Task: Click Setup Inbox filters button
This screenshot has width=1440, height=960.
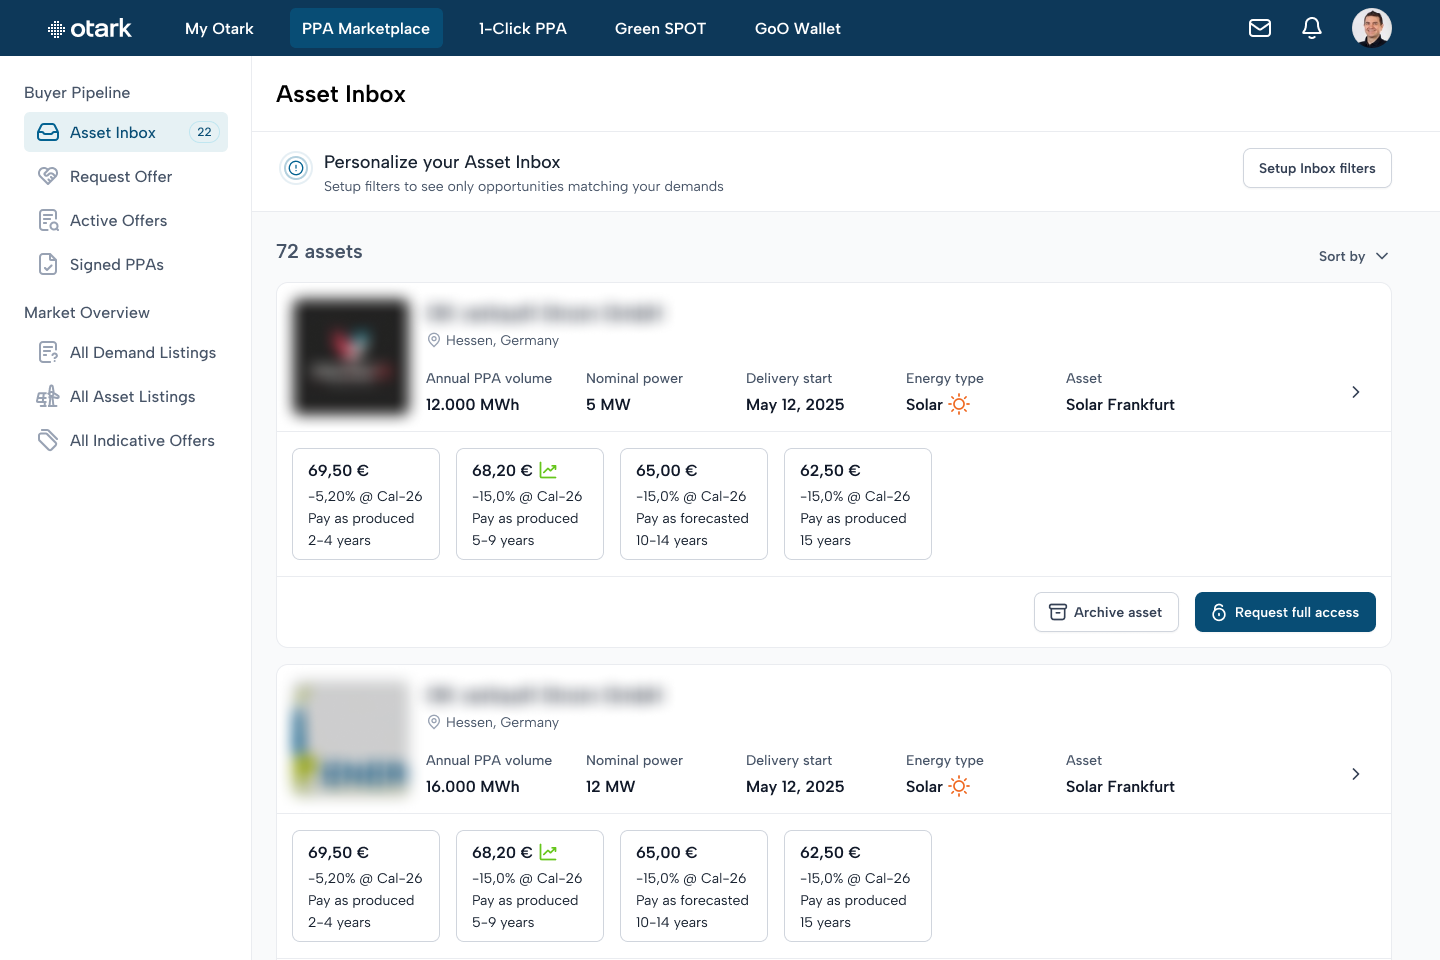Action: tap(1317, 168)
